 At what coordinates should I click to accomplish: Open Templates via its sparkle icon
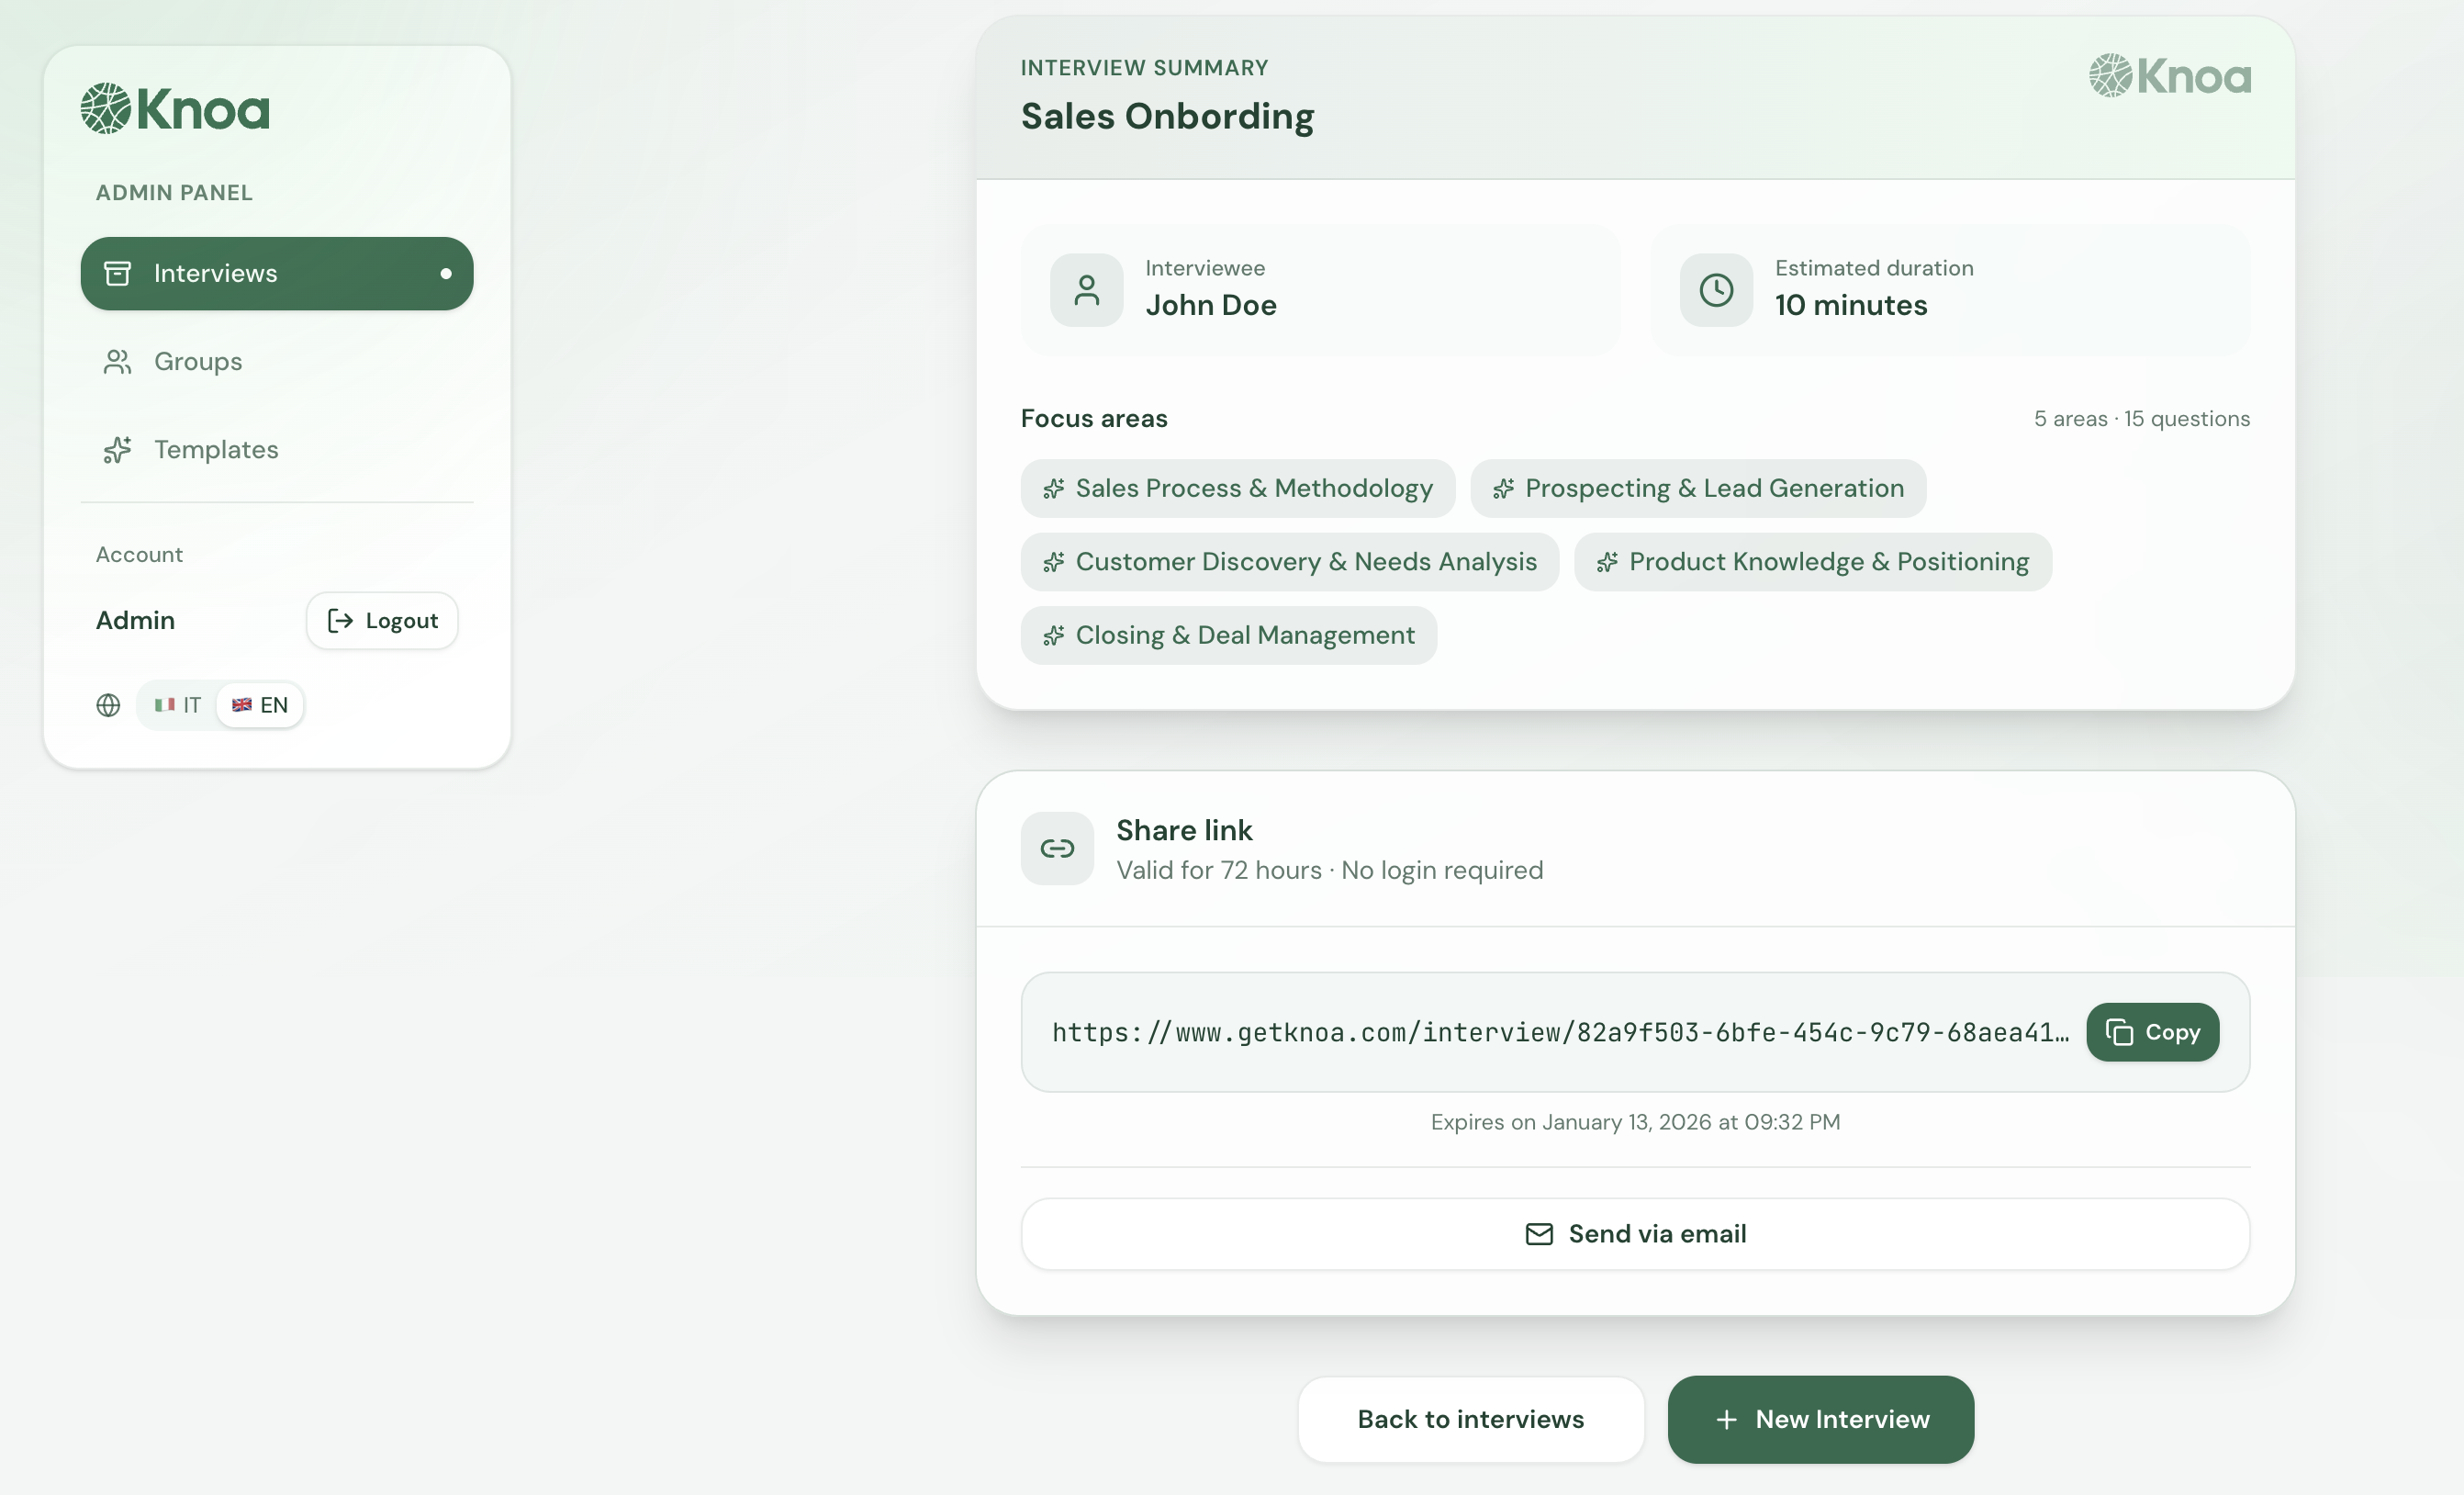[119, 449]
